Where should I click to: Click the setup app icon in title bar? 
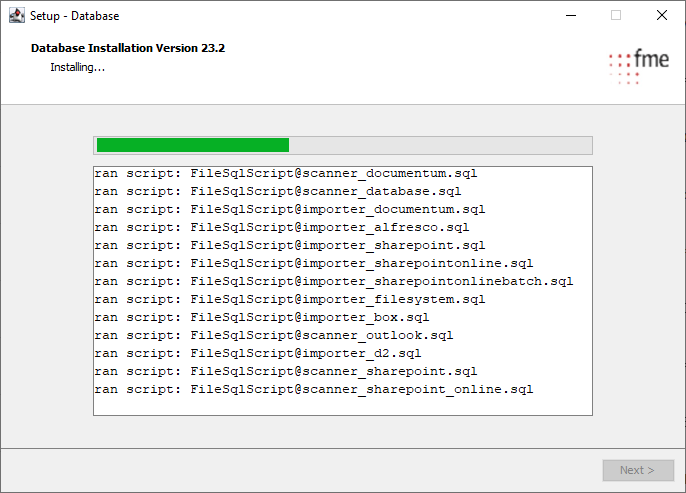[17, 15]
